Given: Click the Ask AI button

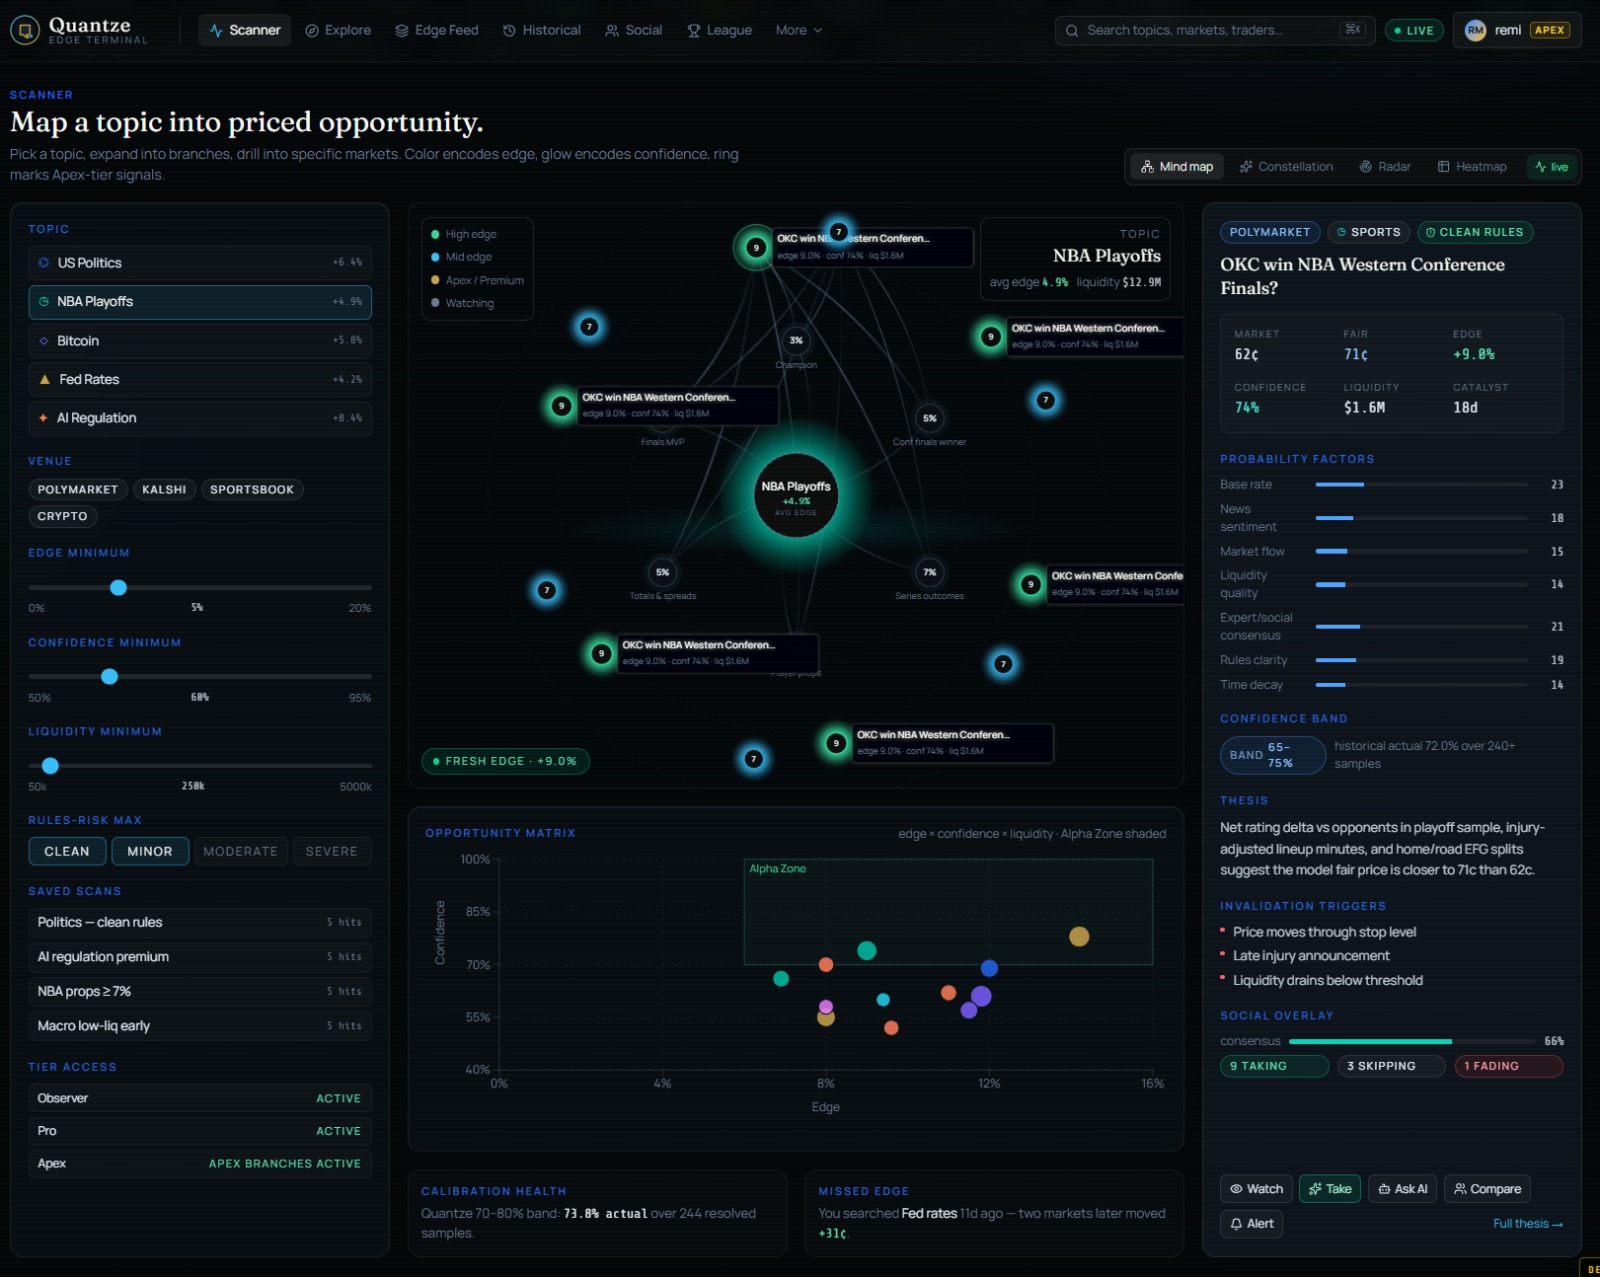Looking at the screenshot, I should pos(1403,1190).
